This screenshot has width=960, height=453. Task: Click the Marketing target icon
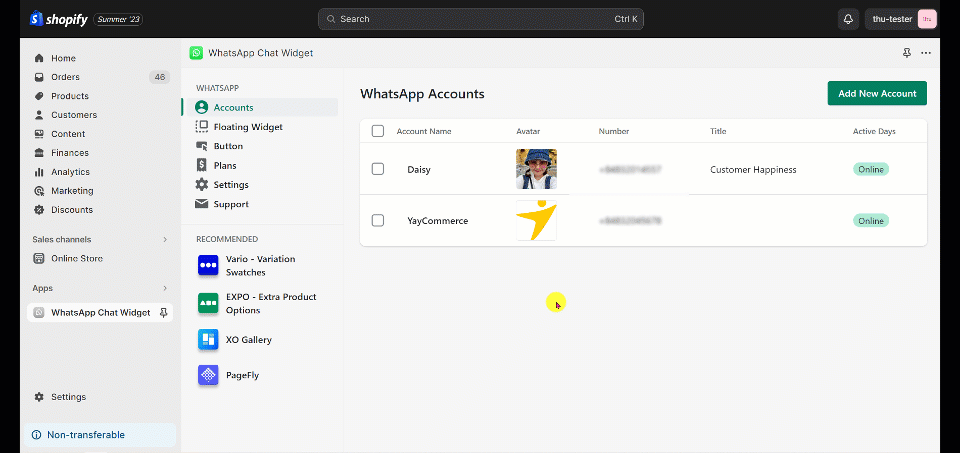[x=39, y=191]
